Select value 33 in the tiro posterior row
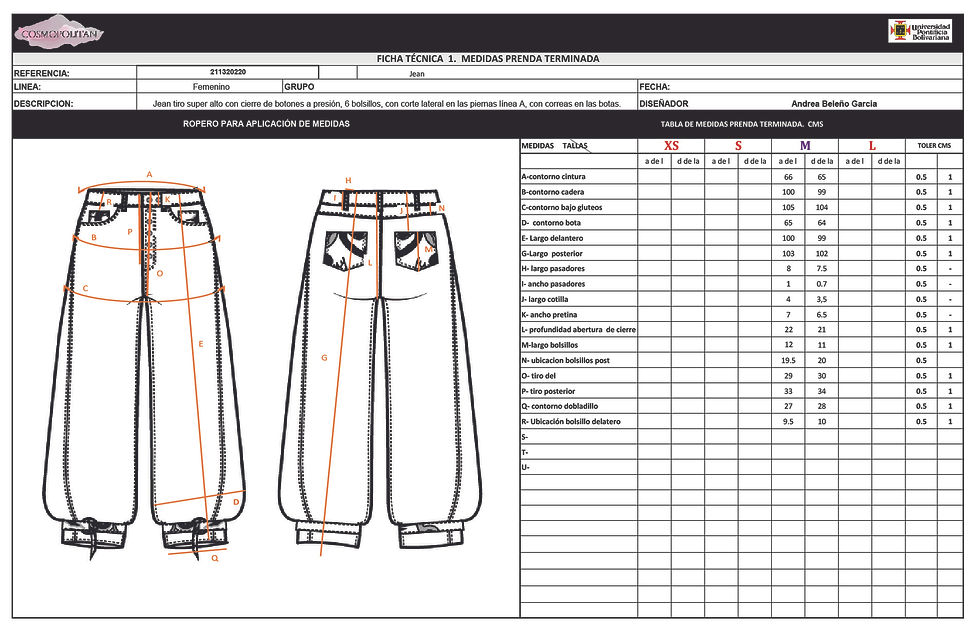 tap(788, 391)
